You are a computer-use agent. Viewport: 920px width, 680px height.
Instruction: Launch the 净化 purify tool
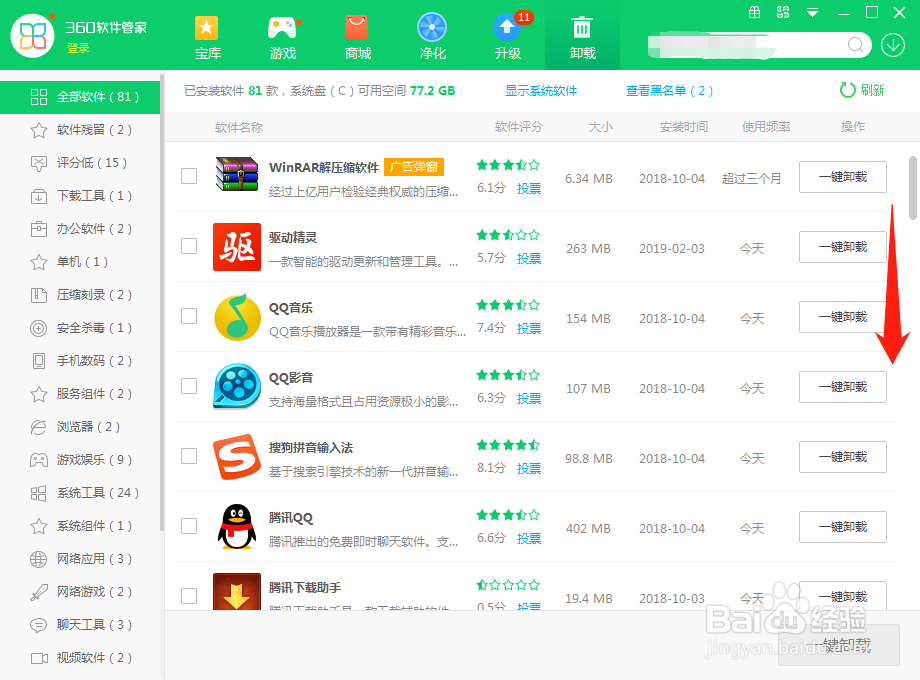(x=432, y=38)
